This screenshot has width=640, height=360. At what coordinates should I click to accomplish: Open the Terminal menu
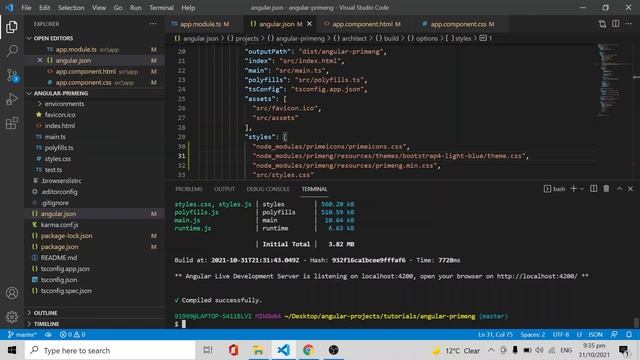tap(161, 8)
